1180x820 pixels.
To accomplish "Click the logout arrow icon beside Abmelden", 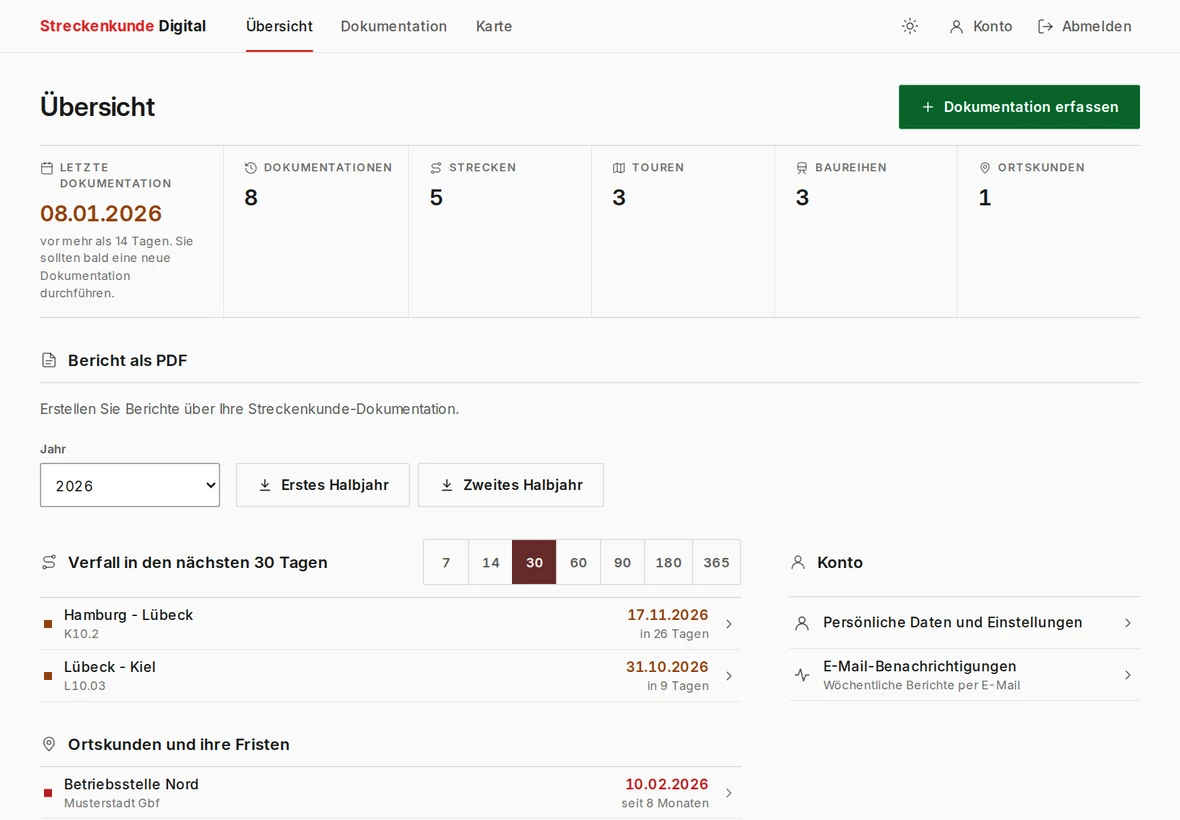I will coord(1045,27).
